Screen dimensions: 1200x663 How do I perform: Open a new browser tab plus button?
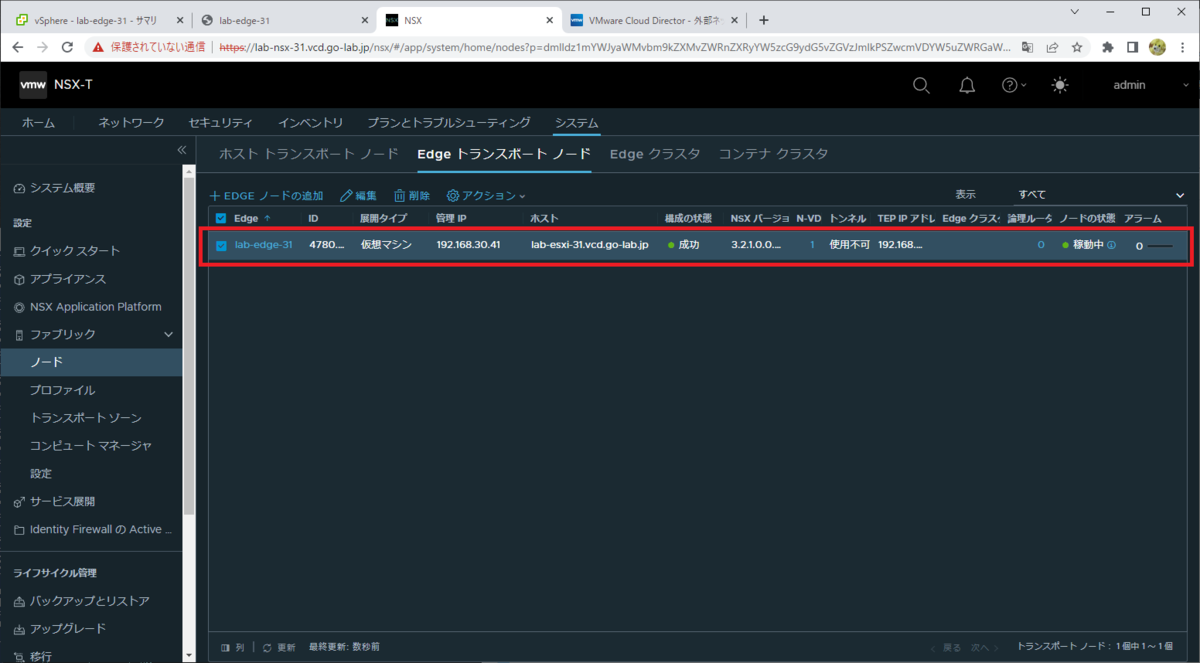coord(764,20)
